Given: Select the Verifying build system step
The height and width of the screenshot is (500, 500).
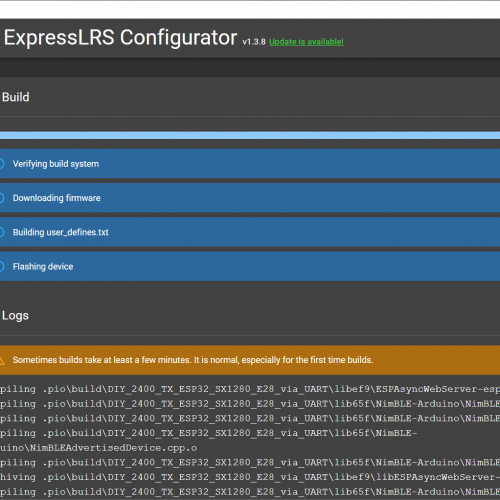Looking at the screenshot, I should click(x=250, y=164).
